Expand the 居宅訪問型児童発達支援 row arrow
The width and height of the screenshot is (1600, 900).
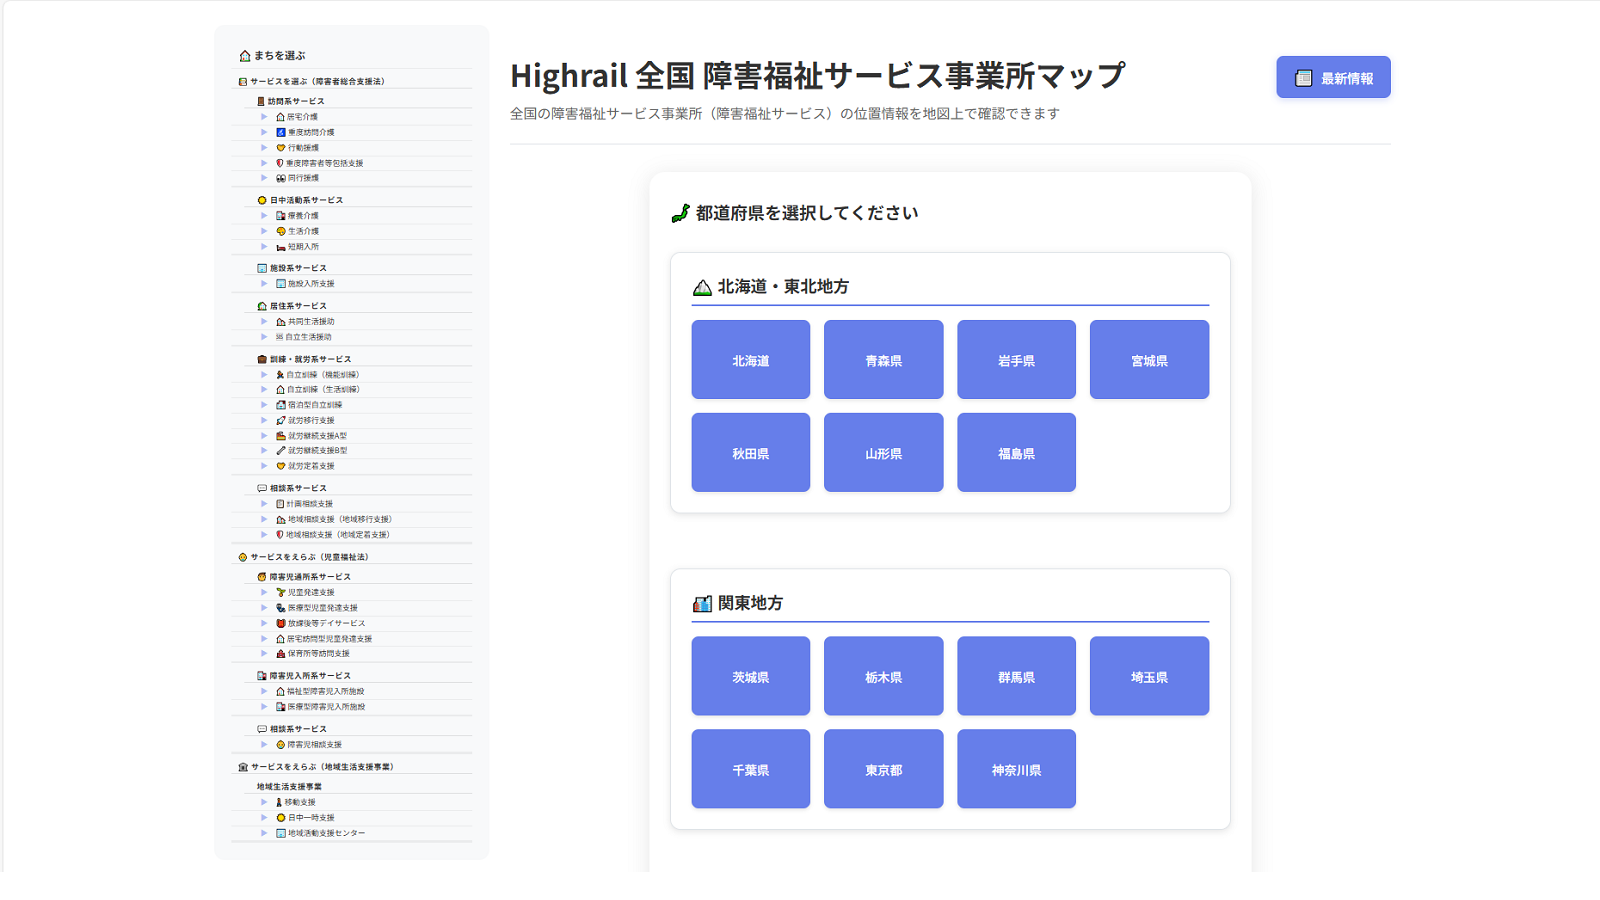264,639
